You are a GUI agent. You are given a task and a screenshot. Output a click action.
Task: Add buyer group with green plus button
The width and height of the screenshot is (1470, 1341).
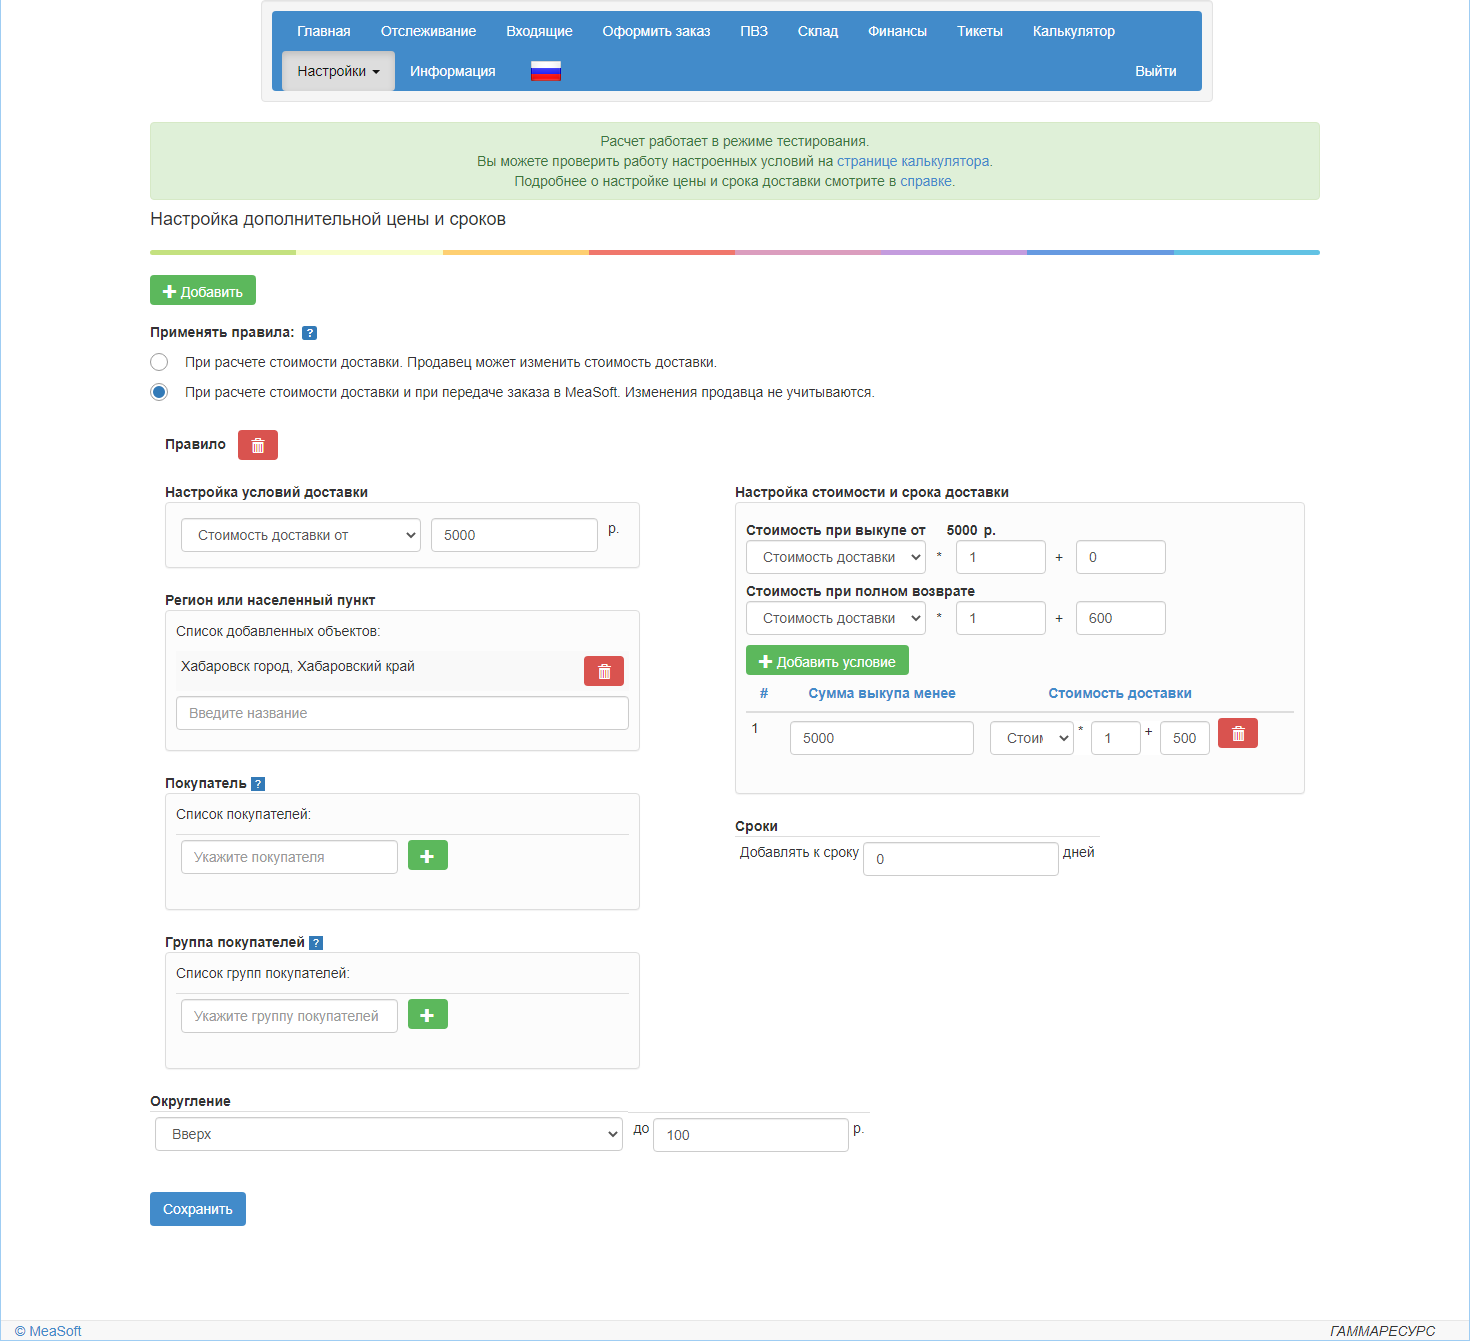tap(428, 1014)
